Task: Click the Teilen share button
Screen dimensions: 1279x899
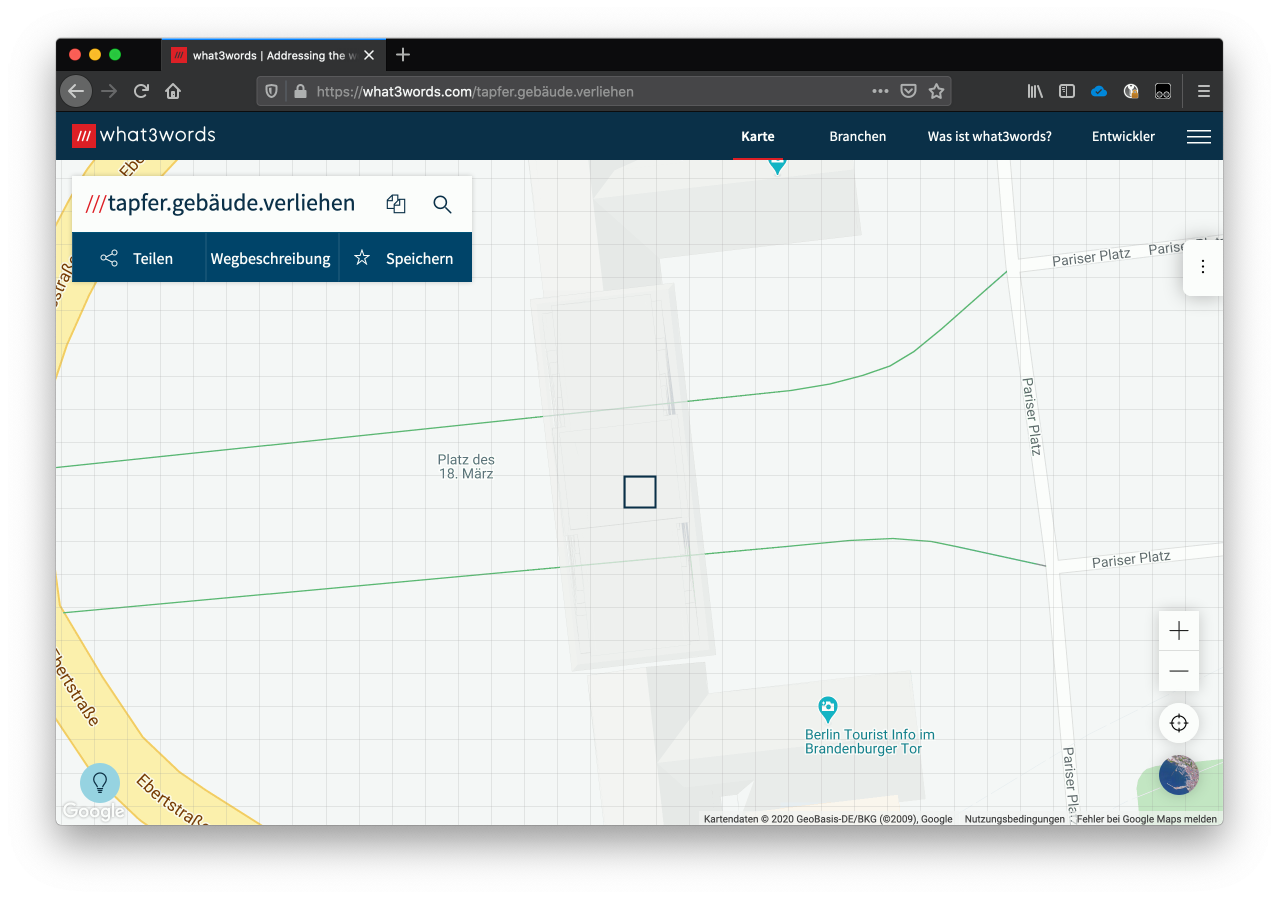Action: (x=138, y=258)
